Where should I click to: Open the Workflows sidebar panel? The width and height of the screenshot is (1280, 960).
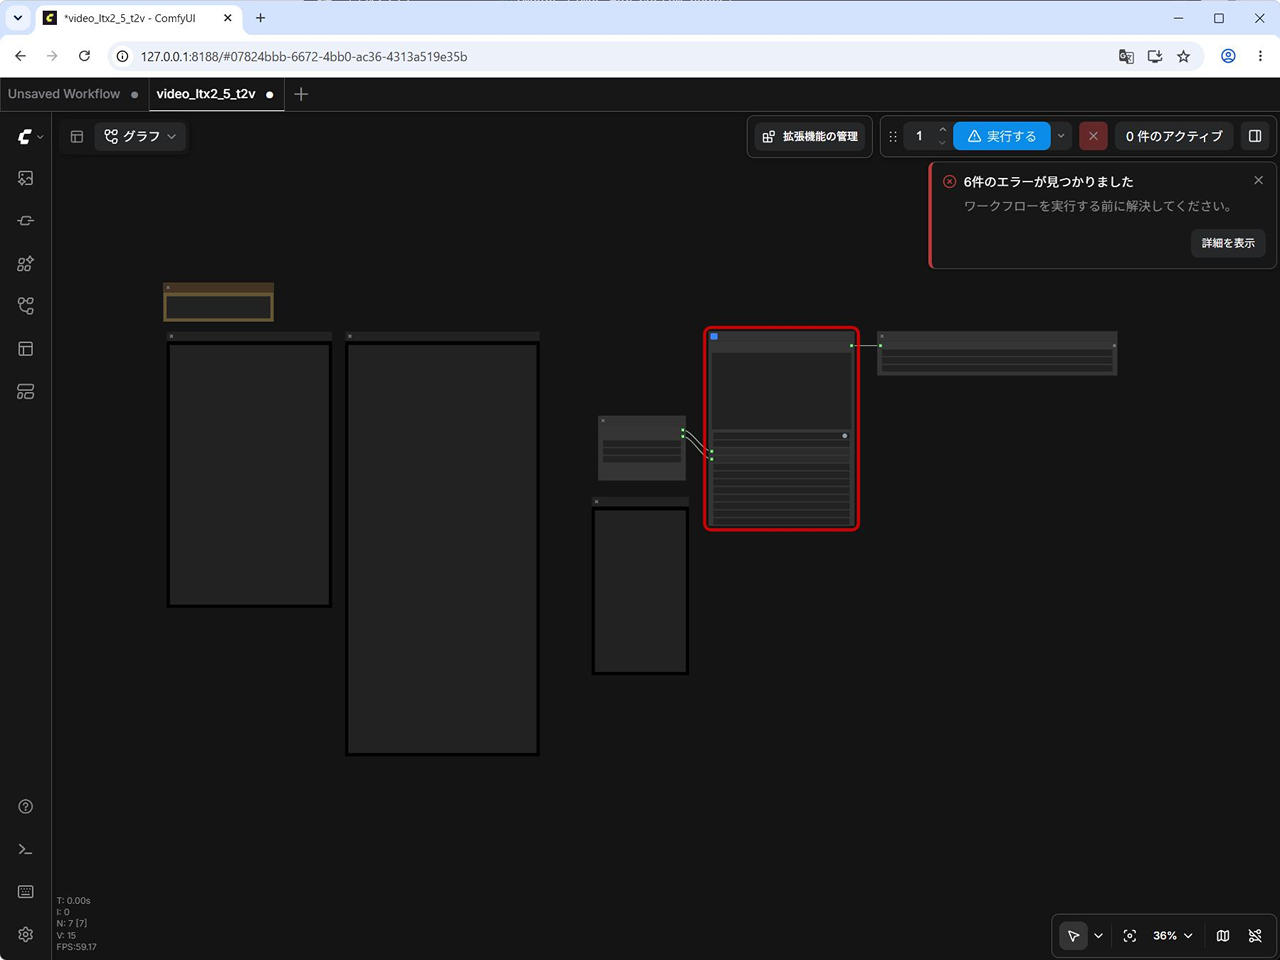tap(26, 306)
